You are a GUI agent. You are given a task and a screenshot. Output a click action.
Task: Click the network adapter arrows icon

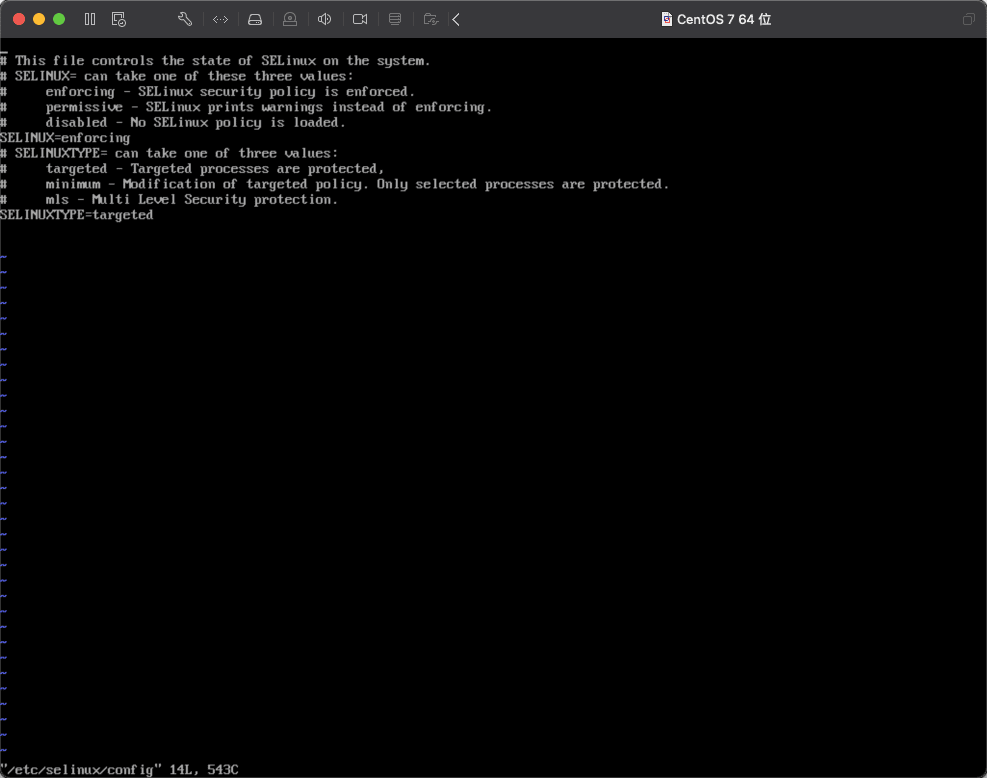pos(220,19)
